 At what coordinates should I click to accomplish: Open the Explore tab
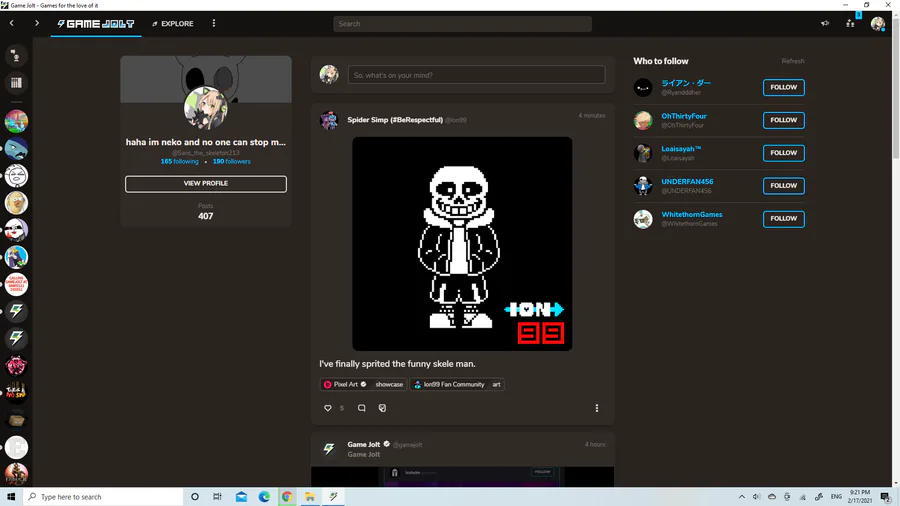pyautogui.click(x=173, y=24)
